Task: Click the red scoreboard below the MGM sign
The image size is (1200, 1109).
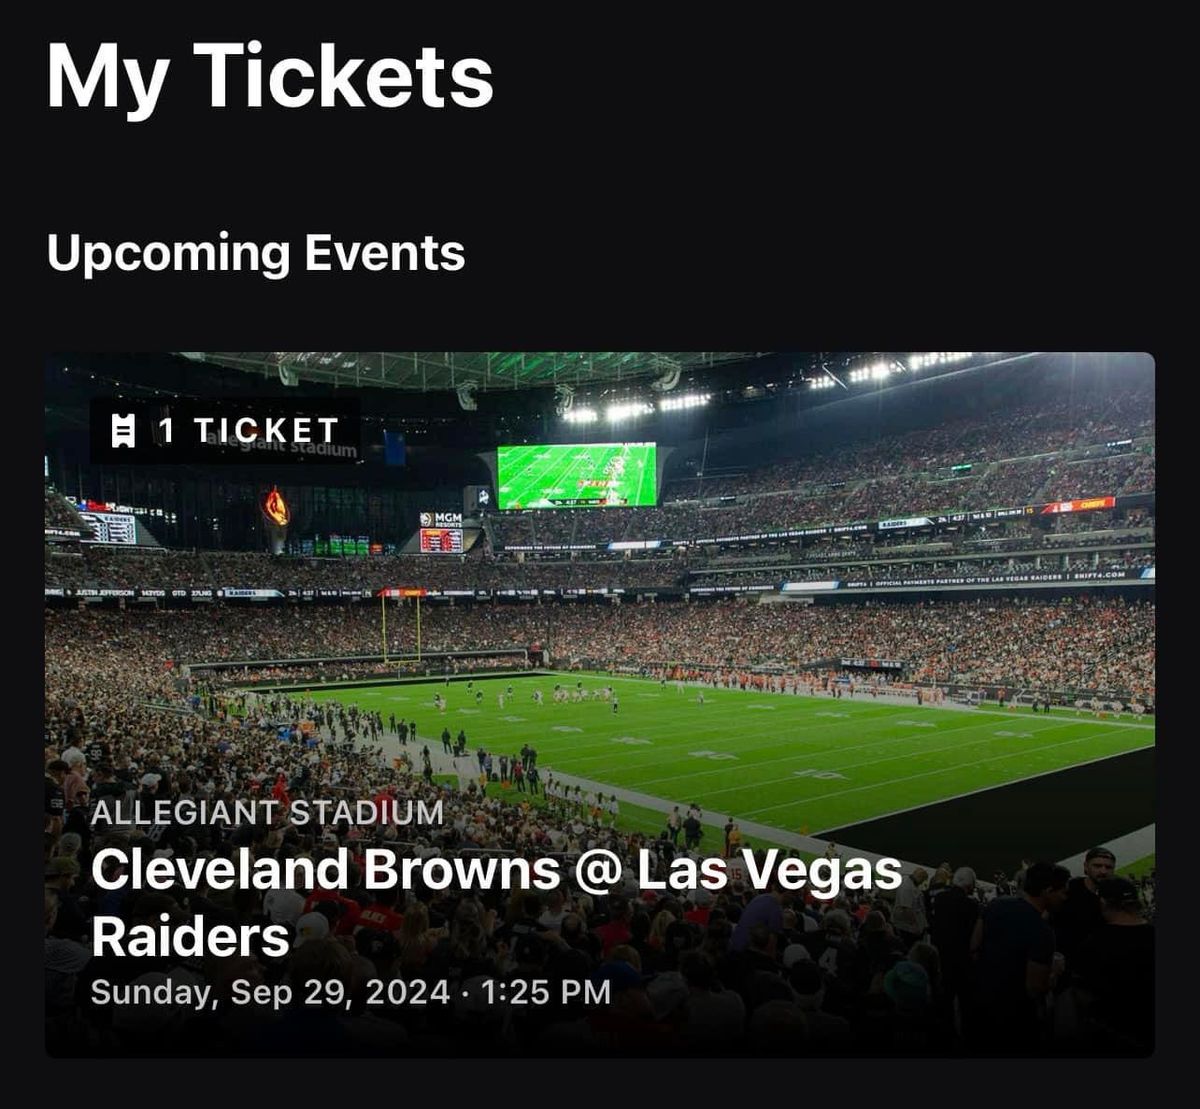Action: 441,540
